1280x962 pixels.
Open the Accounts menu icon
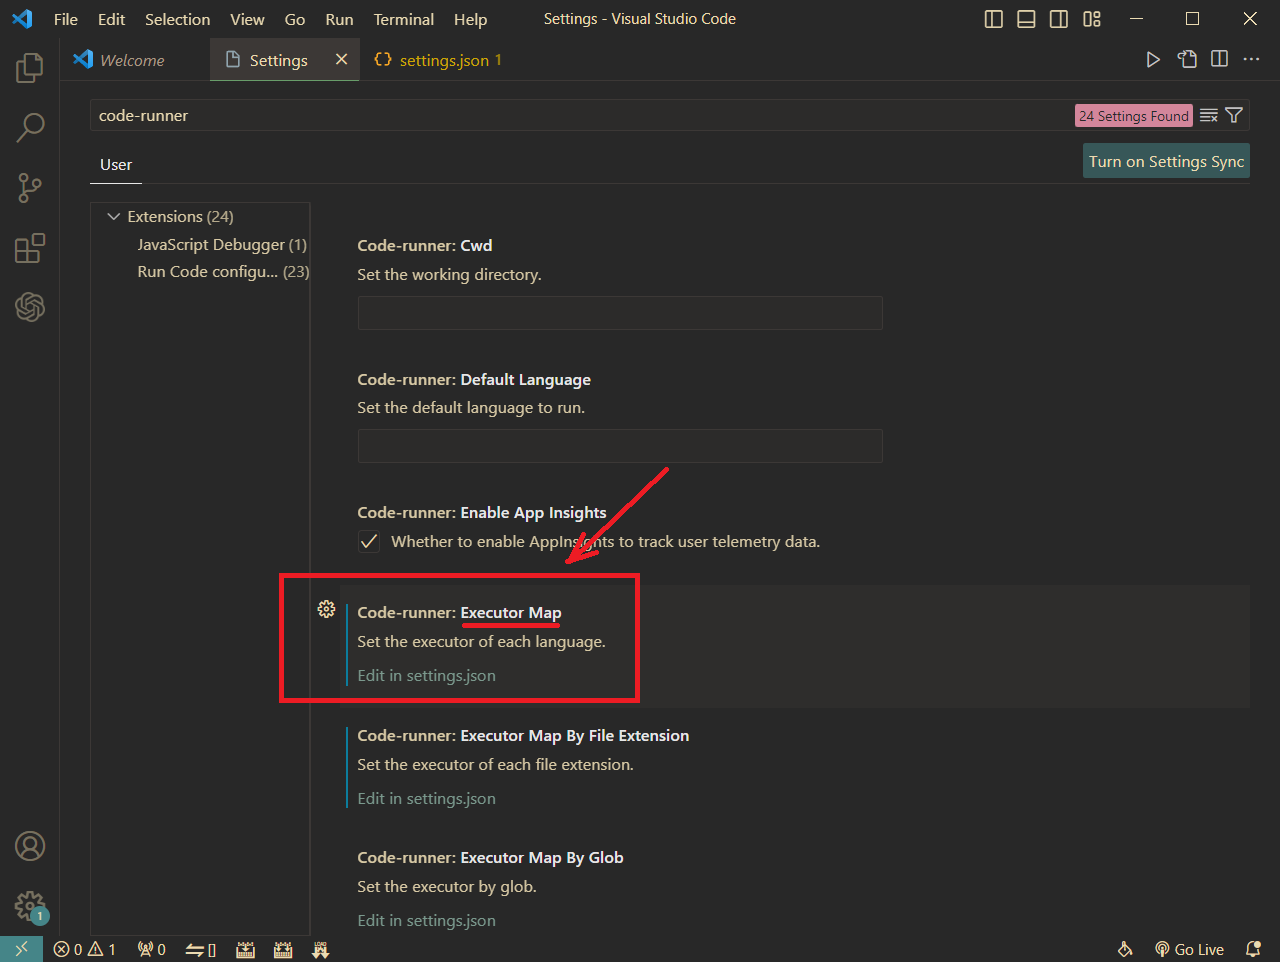[30, 846]
